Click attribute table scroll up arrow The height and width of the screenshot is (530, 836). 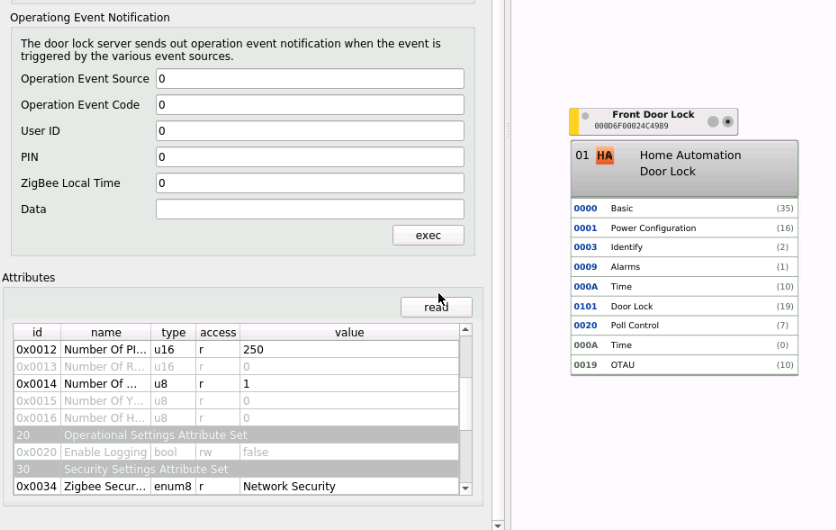465,330
